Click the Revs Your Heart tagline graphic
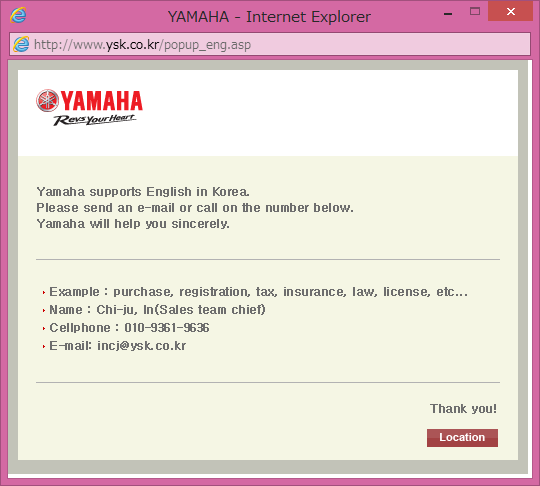540x486 pixels. tap(95, 120)
